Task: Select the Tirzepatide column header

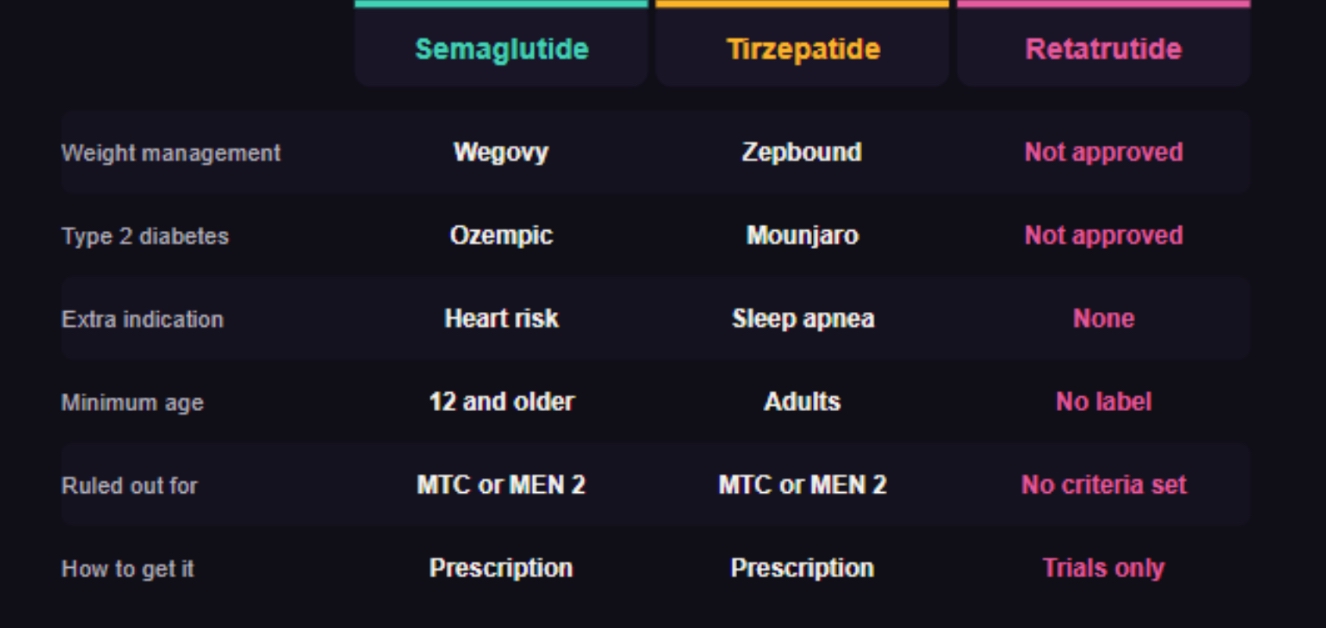Action: [803, 49]
